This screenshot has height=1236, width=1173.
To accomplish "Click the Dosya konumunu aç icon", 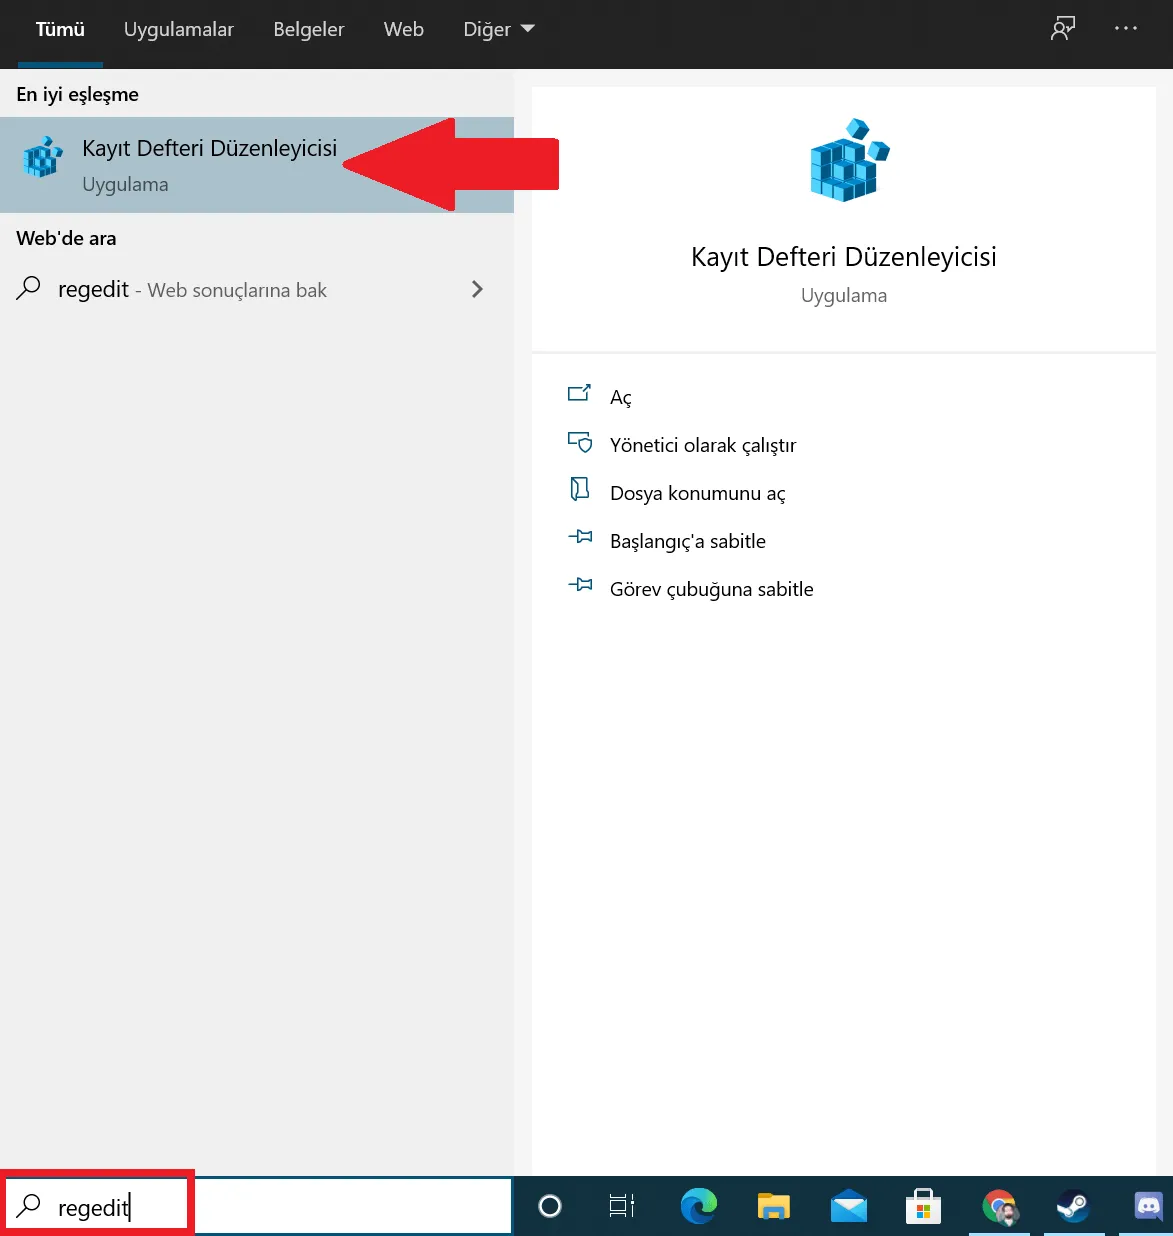I will [579, 490].
